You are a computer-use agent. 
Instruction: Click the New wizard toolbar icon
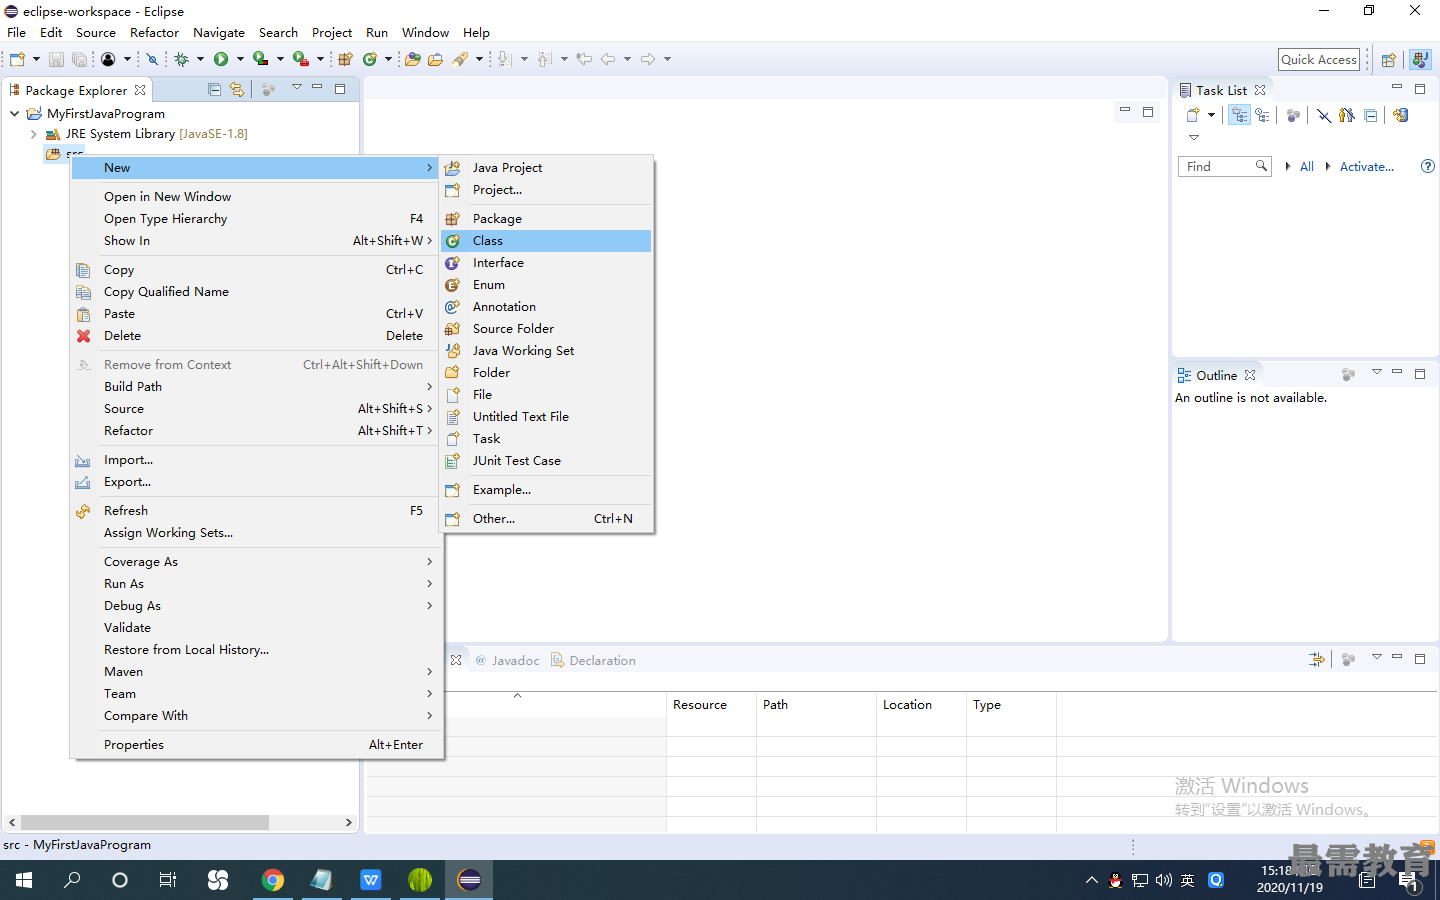pos(17,59)
